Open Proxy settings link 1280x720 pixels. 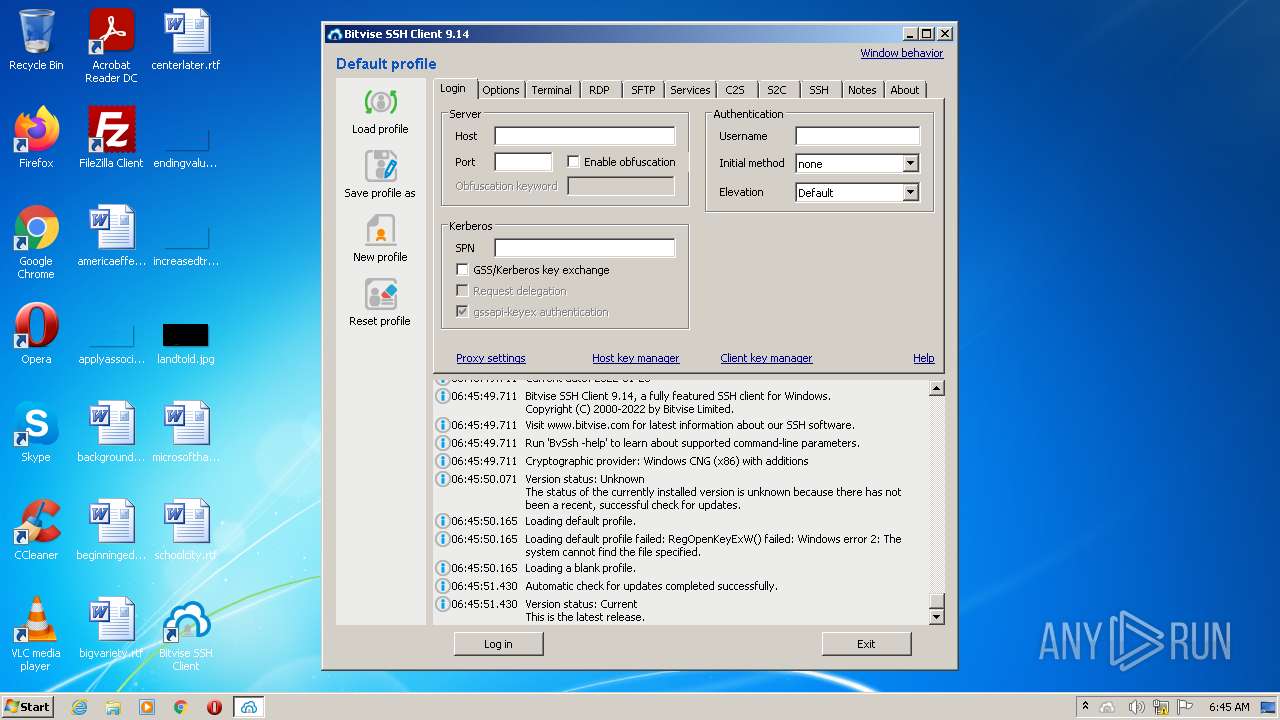491,358
